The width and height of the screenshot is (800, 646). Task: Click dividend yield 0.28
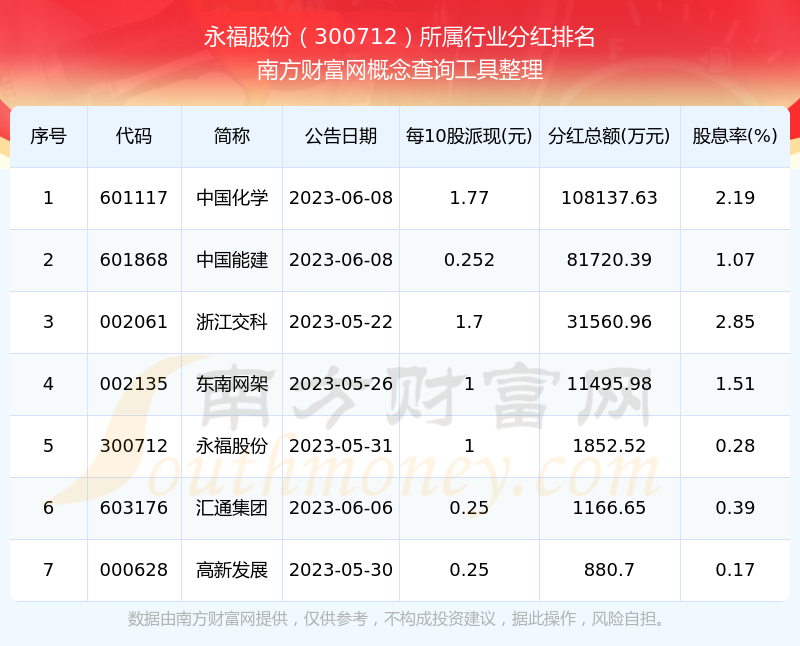(735, 446)
